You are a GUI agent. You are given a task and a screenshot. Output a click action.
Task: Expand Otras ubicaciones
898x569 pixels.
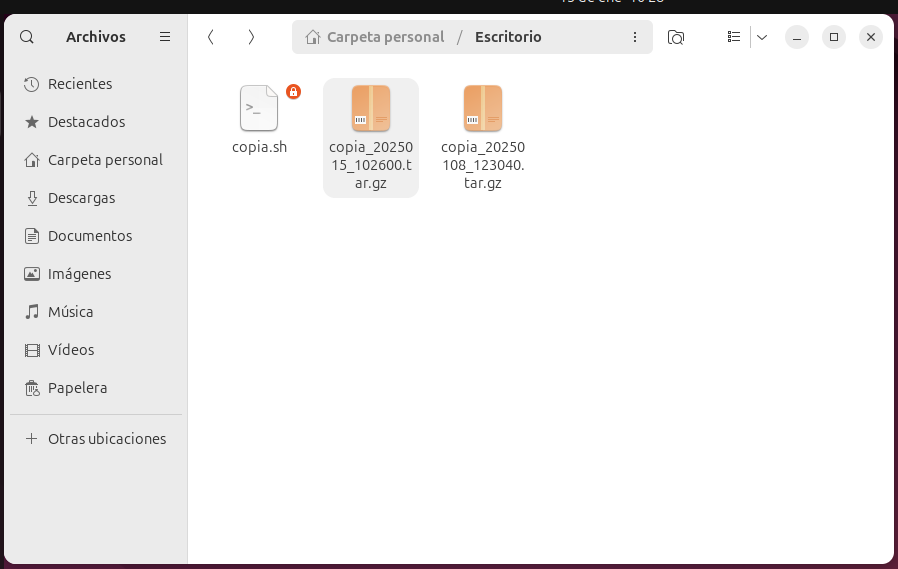pyautogui.click(x=107, y=439)
